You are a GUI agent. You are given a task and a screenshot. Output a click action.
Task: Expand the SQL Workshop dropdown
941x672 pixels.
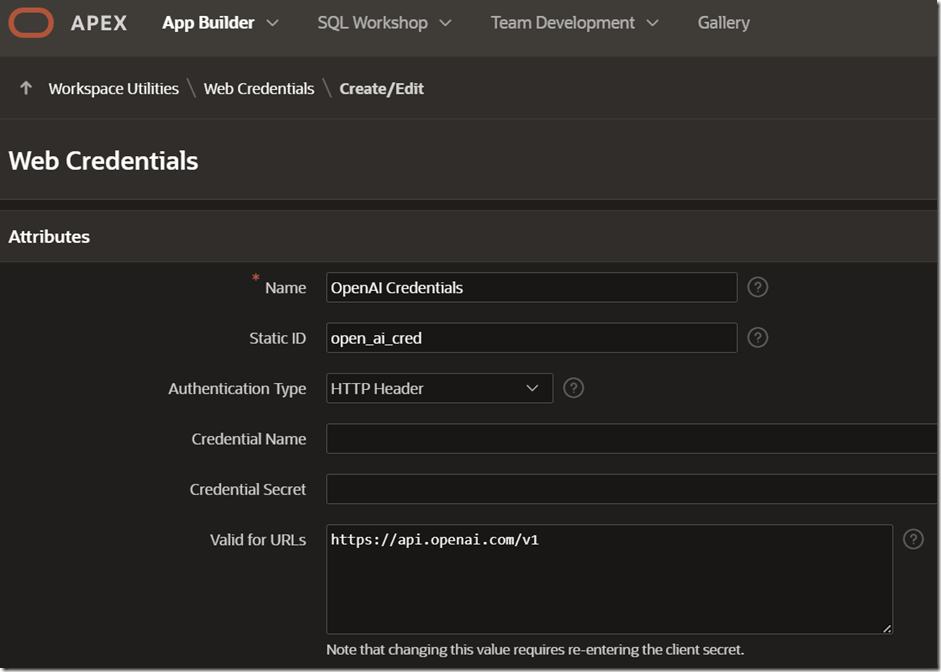[x=446, y=22]
